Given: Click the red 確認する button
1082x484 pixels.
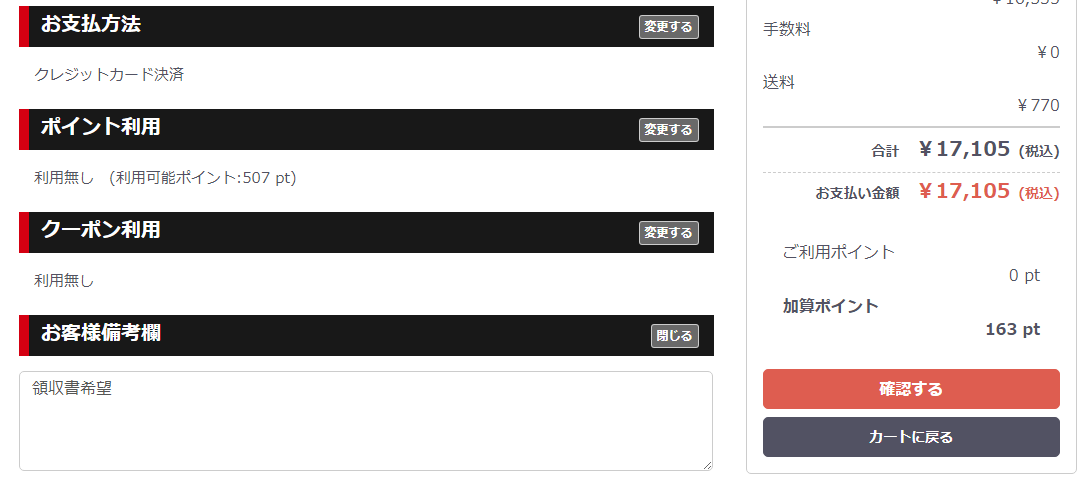Looking at the screenshot, I should [911, 389].
